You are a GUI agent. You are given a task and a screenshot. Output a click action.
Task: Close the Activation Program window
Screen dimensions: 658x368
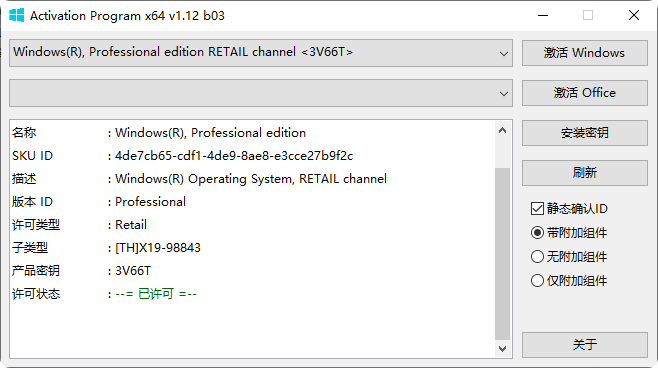[x=634, y=16]
